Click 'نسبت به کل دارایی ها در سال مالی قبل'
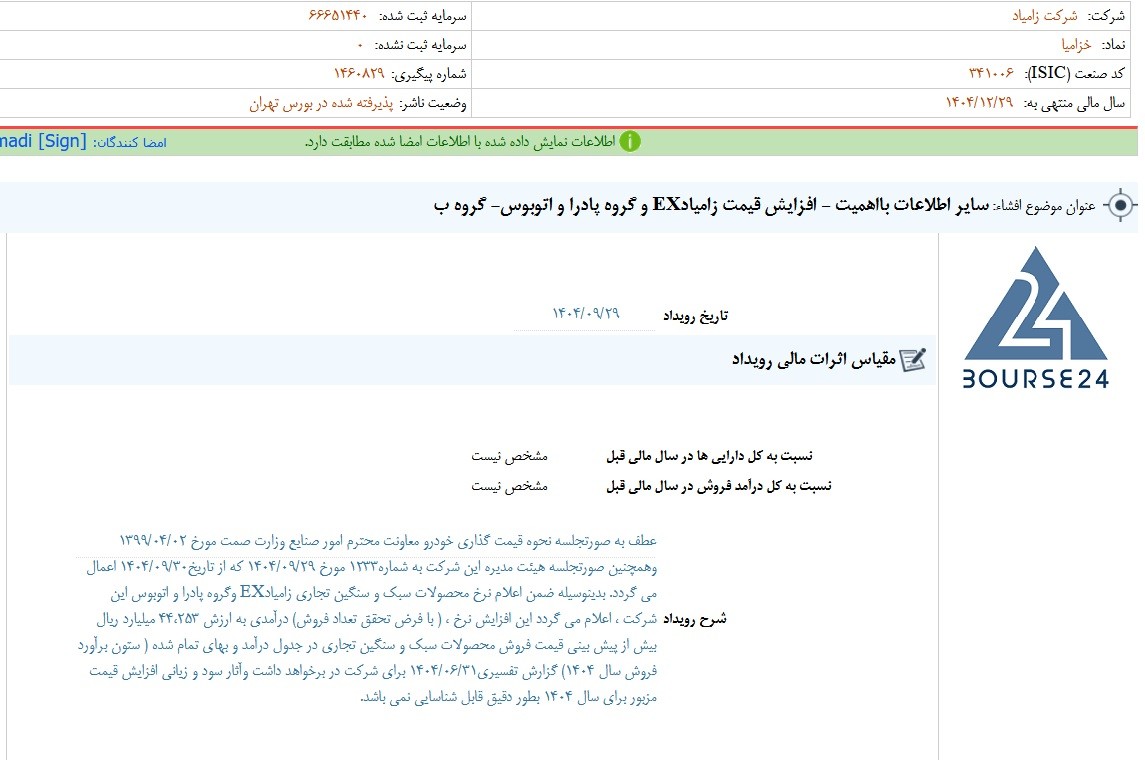This screenshot has height=760, width=1145. [x=709, y=456]
